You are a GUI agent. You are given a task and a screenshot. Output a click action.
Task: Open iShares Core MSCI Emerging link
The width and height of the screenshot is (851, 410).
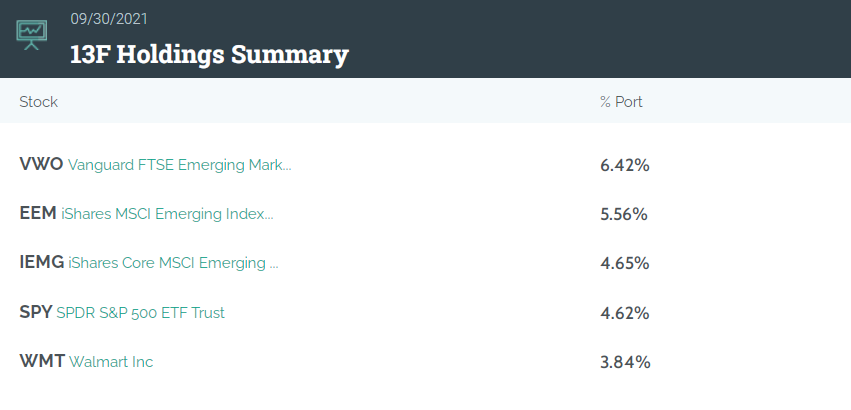[173, 263]
